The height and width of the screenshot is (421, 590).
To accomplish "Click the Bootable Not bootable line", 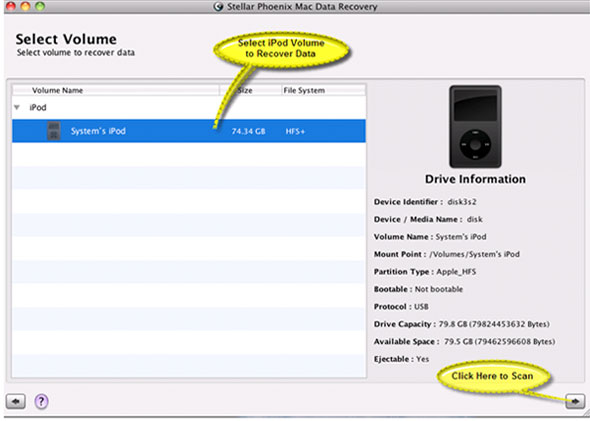I will coord(418,289).
